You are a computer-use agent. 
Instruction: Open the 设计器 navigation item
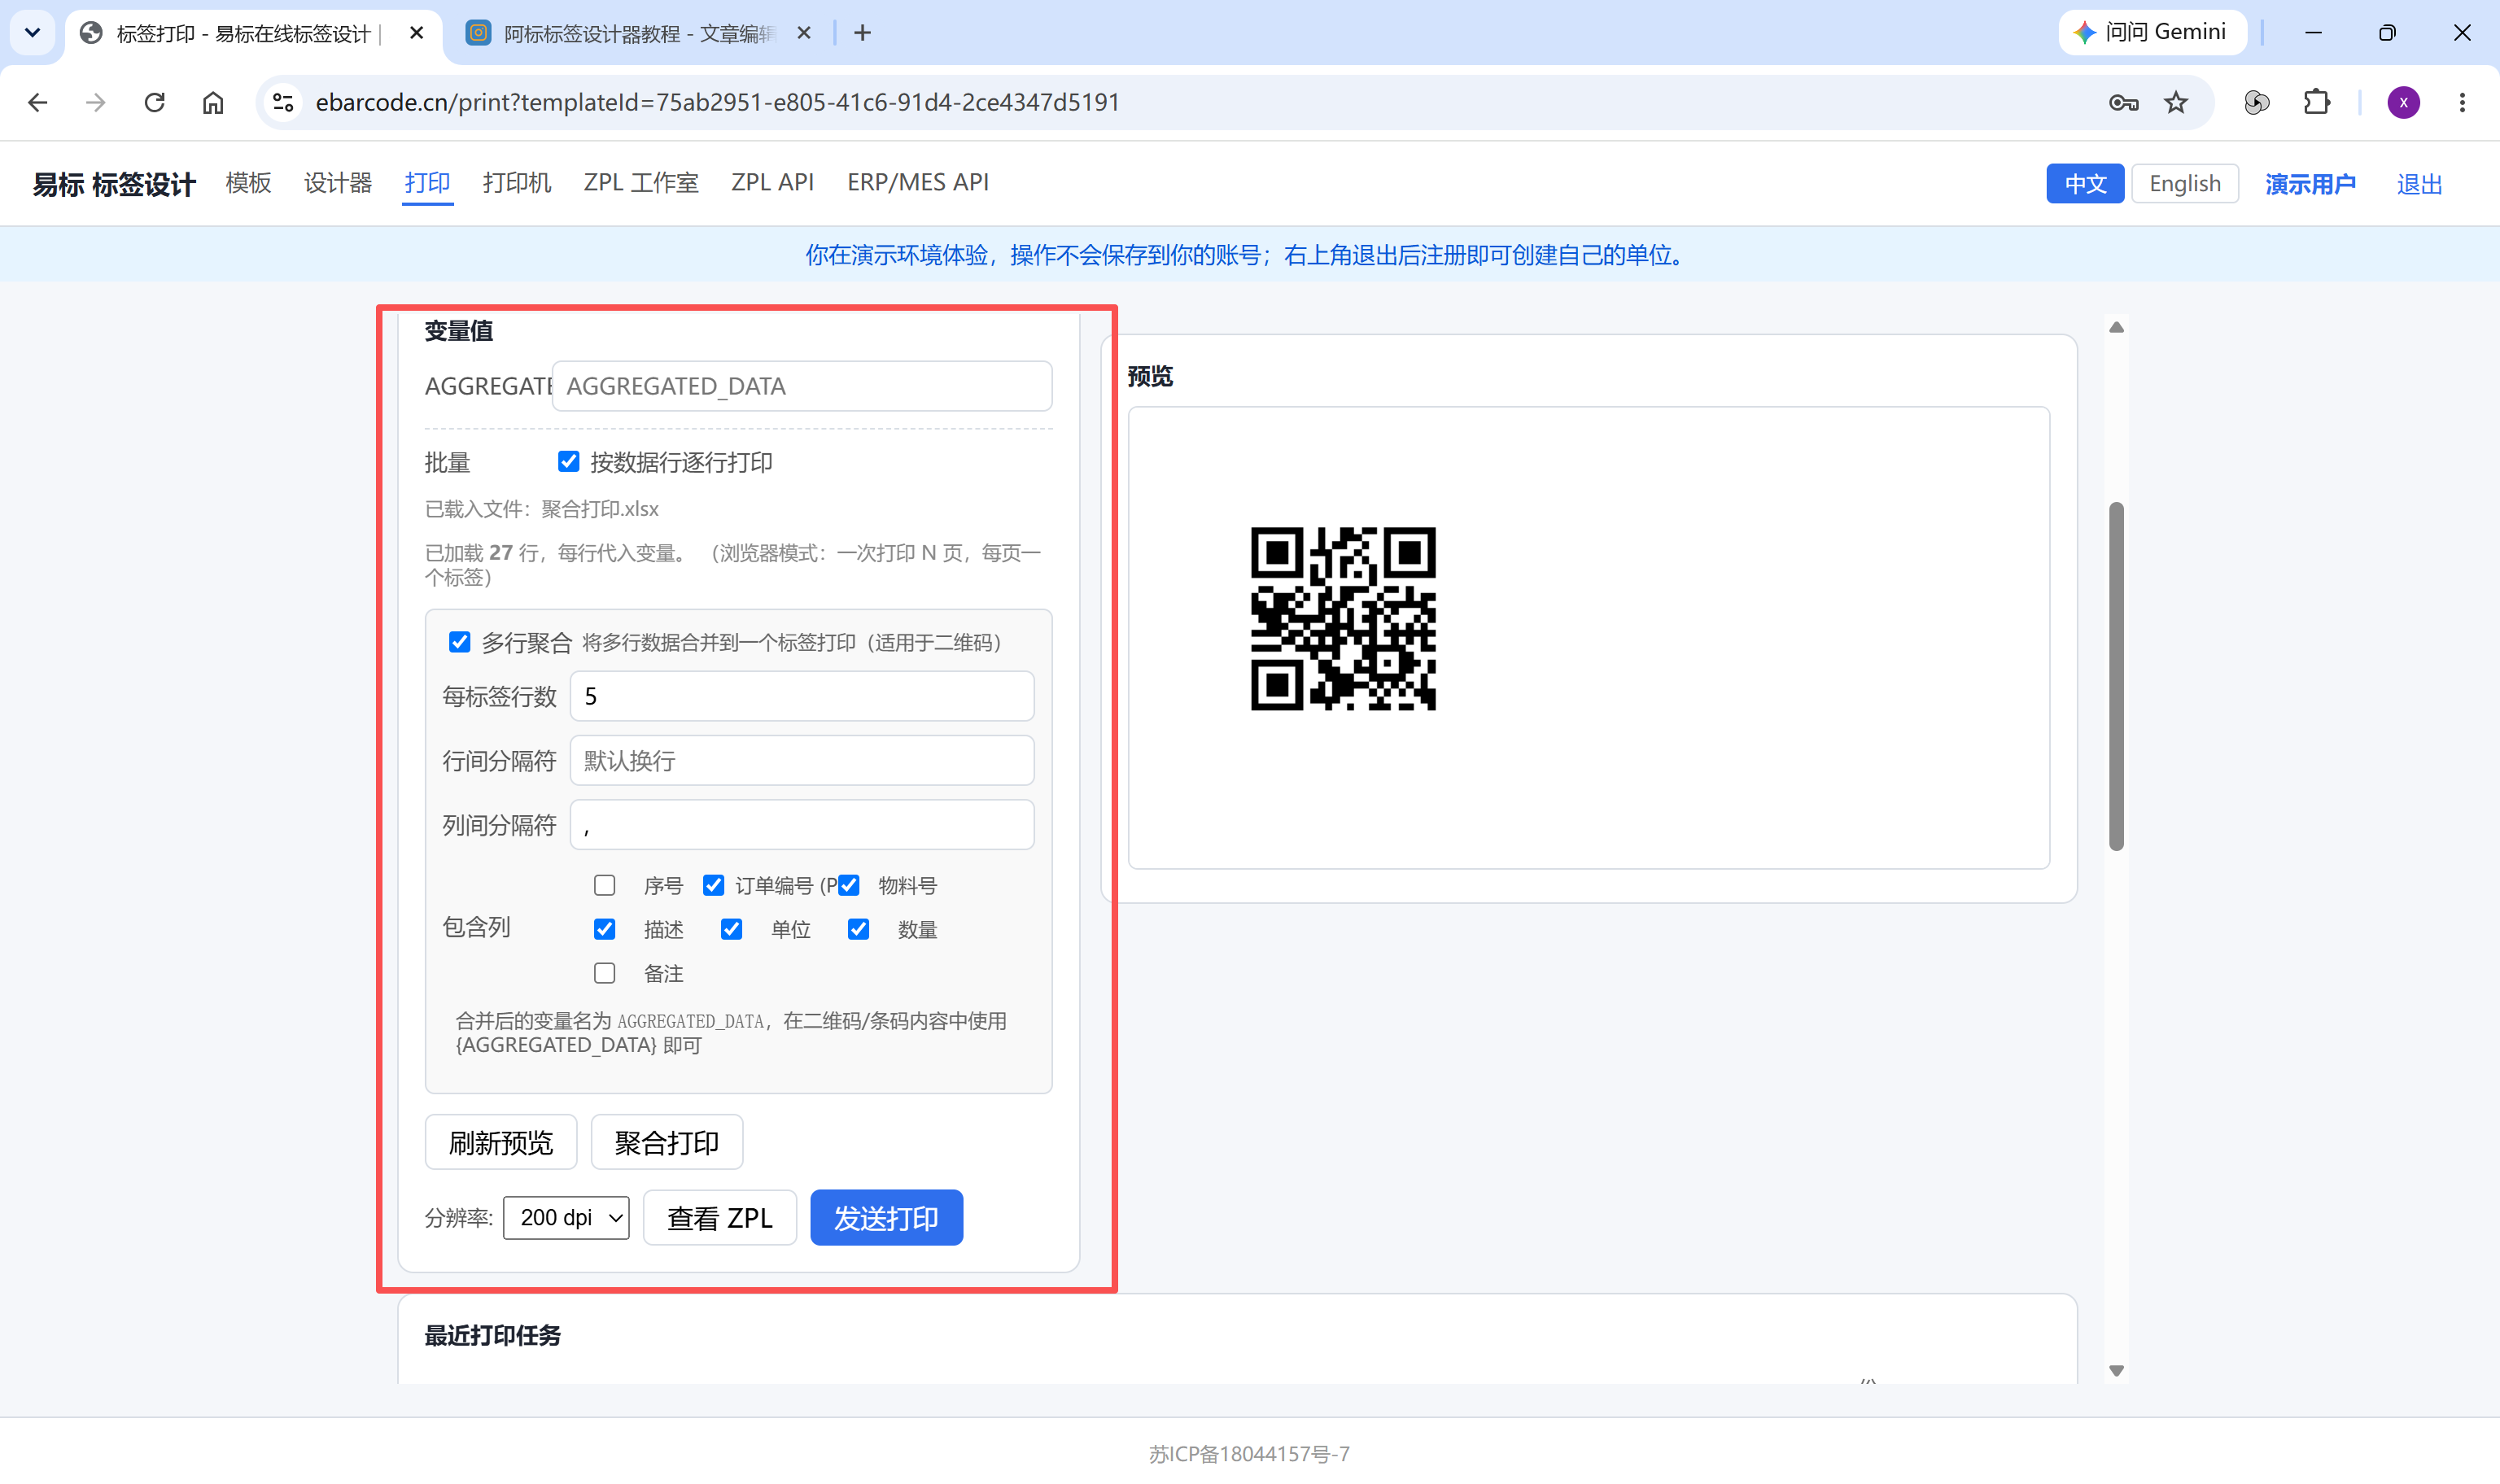pyautogui.click(x=338, y=183)
